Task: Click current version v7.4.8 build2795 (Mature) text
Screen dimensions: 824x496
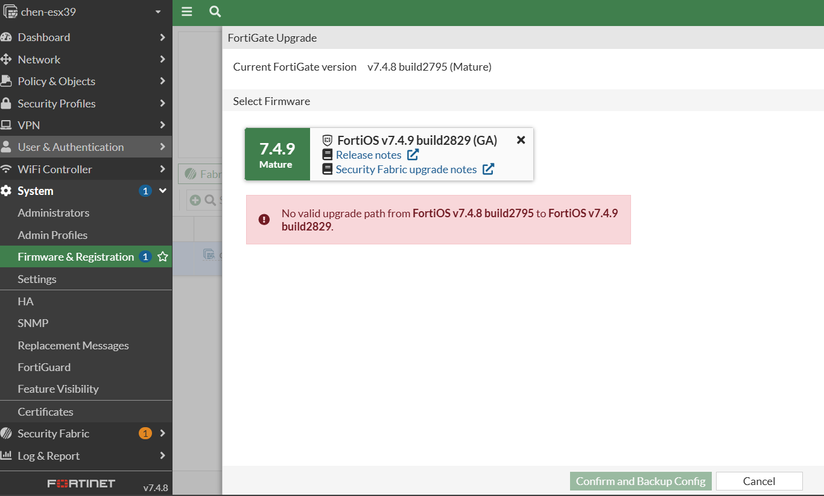Action: pyautogui.click(x=429, y=67)
